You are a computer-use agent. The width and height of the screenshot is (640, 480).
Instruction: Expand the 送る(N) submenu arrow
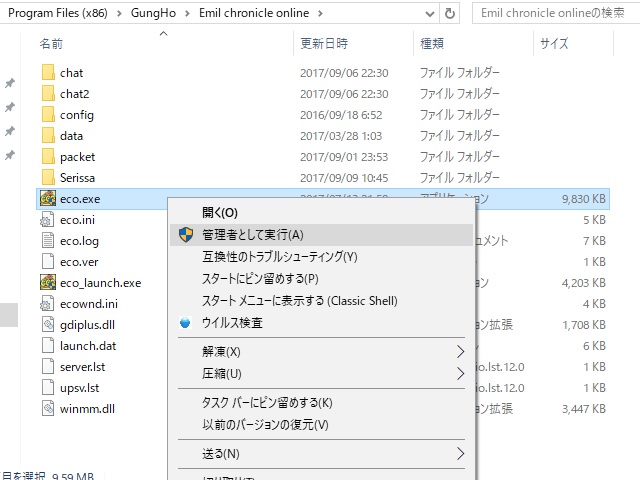pyautogui.click(x=460, y=453)
